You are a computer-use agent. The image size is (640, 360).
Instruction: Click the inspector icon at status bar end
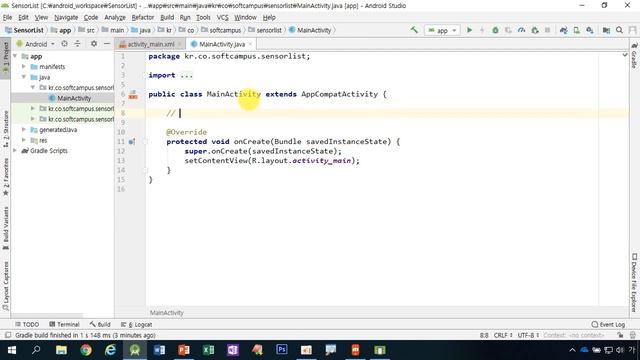pos(633,335)
